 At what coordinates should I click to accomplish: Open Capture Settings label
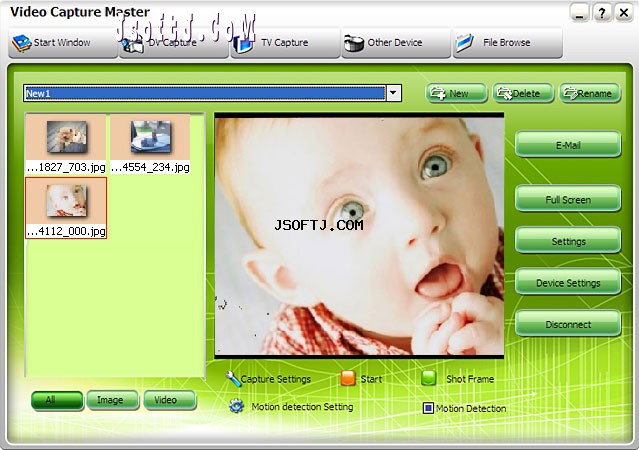tap(276, 379)
